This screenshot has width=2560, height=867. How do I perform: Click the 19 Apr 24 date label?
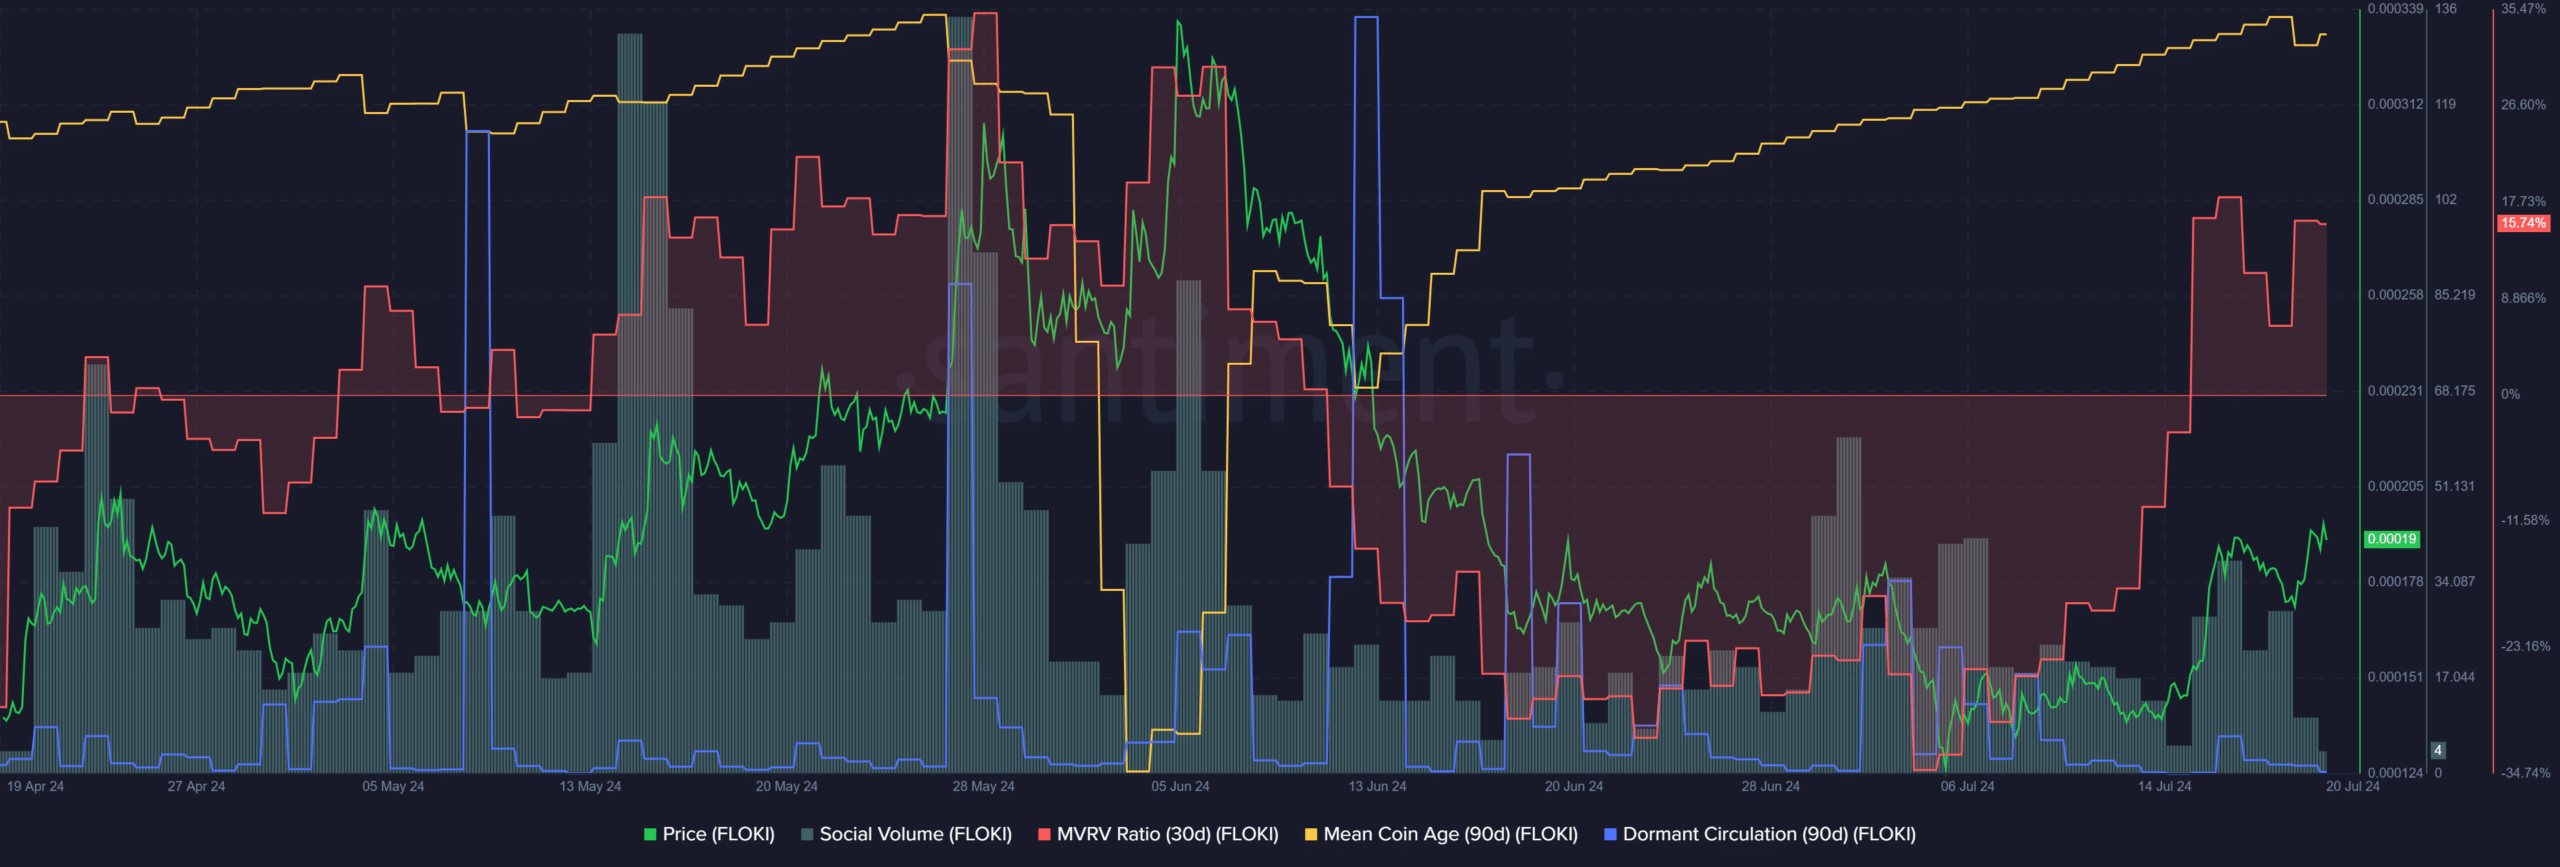35,786
